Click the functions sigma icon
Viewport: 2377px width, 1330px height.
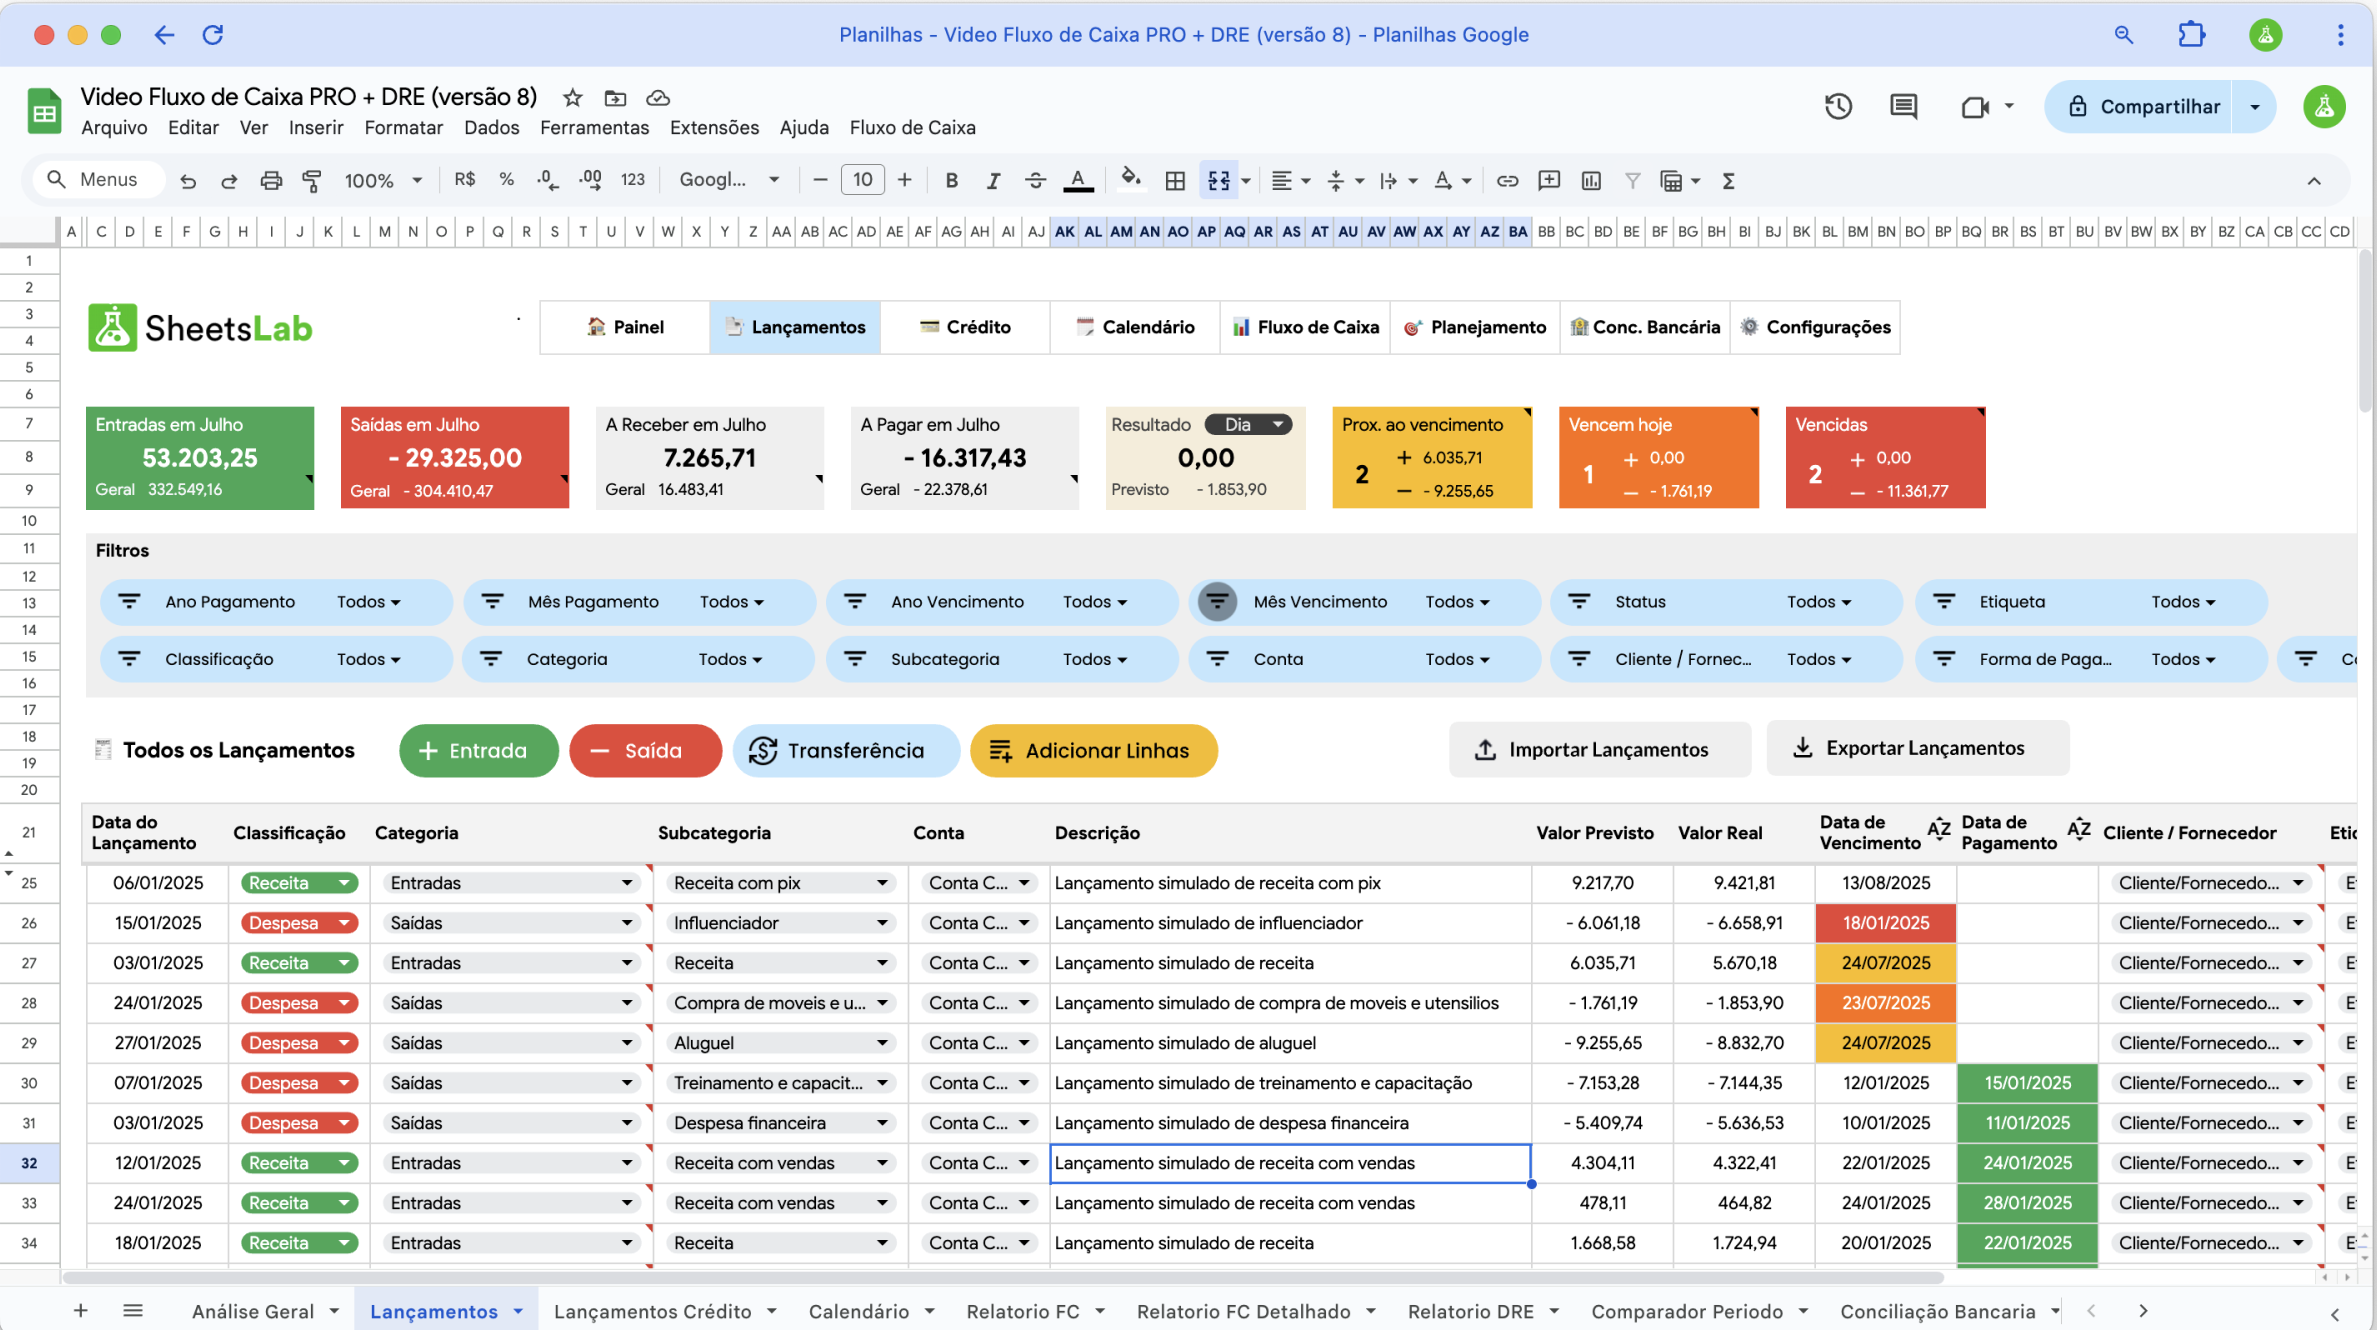(x=1728, y=181)
